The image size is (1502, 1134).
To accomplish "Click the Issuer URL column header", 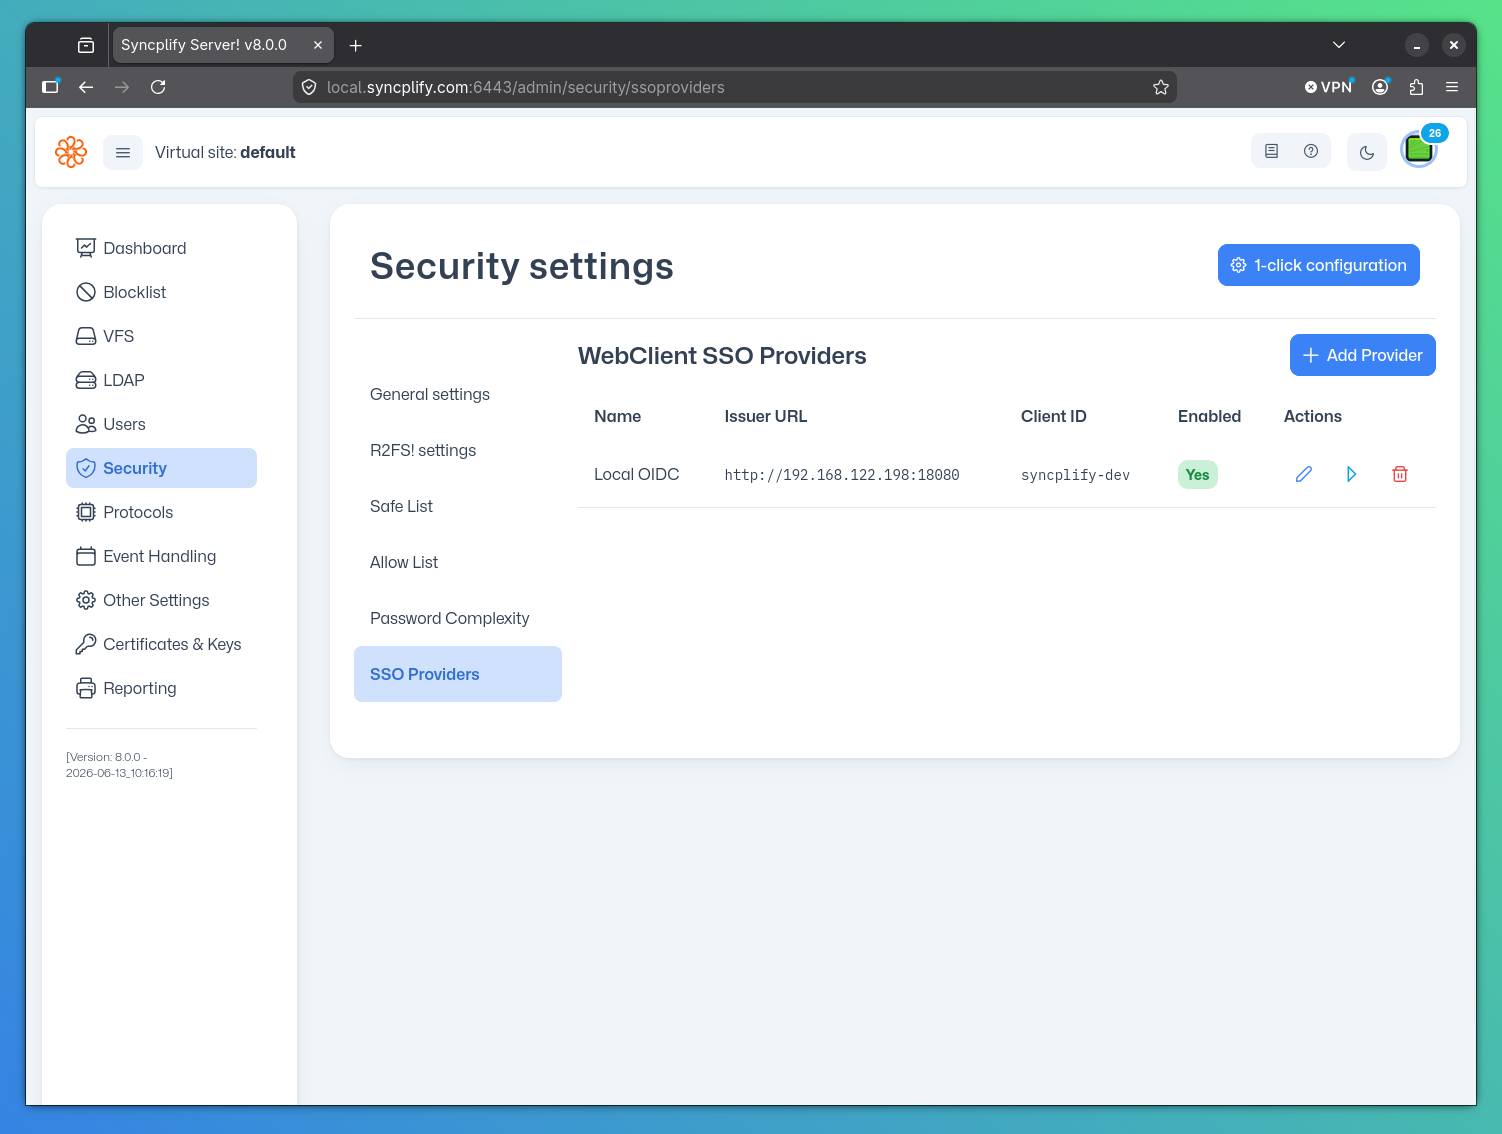I will coord(766,416).
